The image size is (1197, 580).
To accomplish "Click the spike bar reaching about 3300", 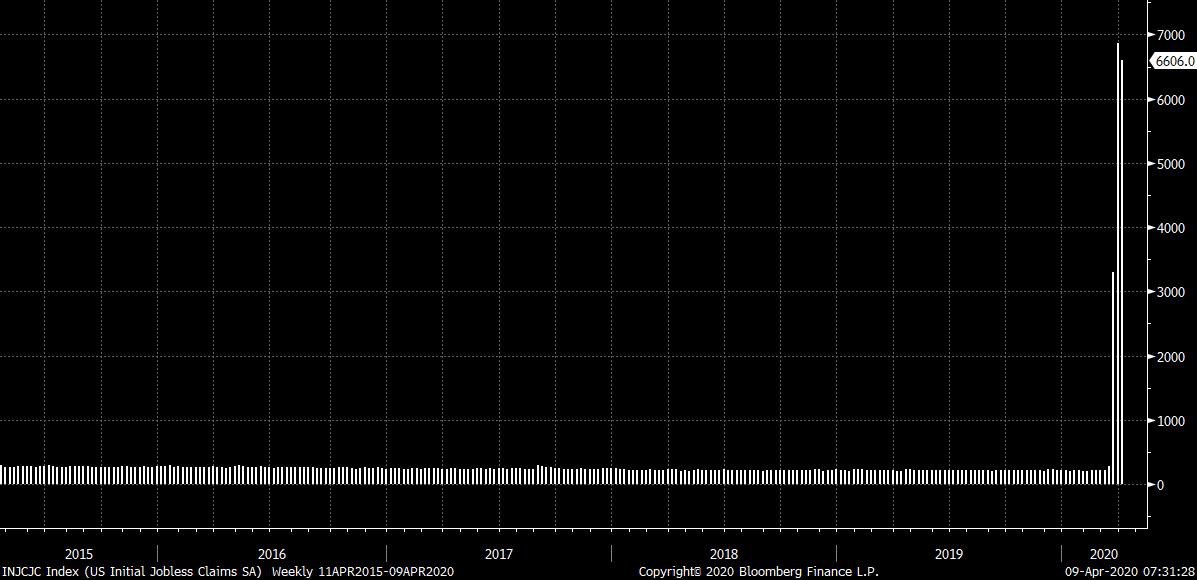I will coord(1113,378).
